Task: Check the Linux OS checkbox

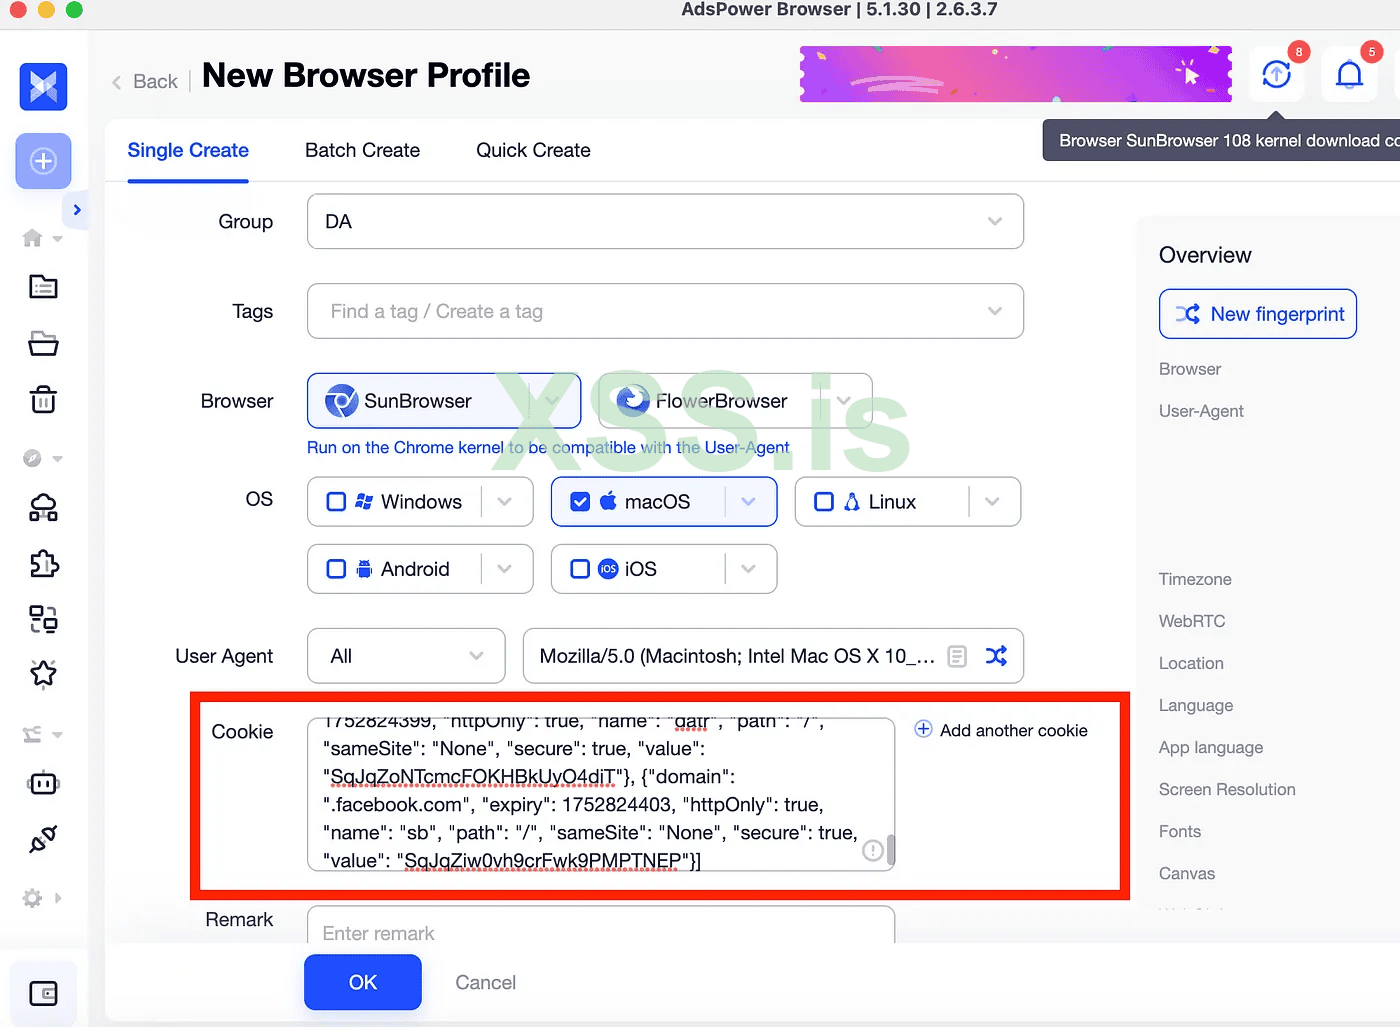Action: coord(824,501)
